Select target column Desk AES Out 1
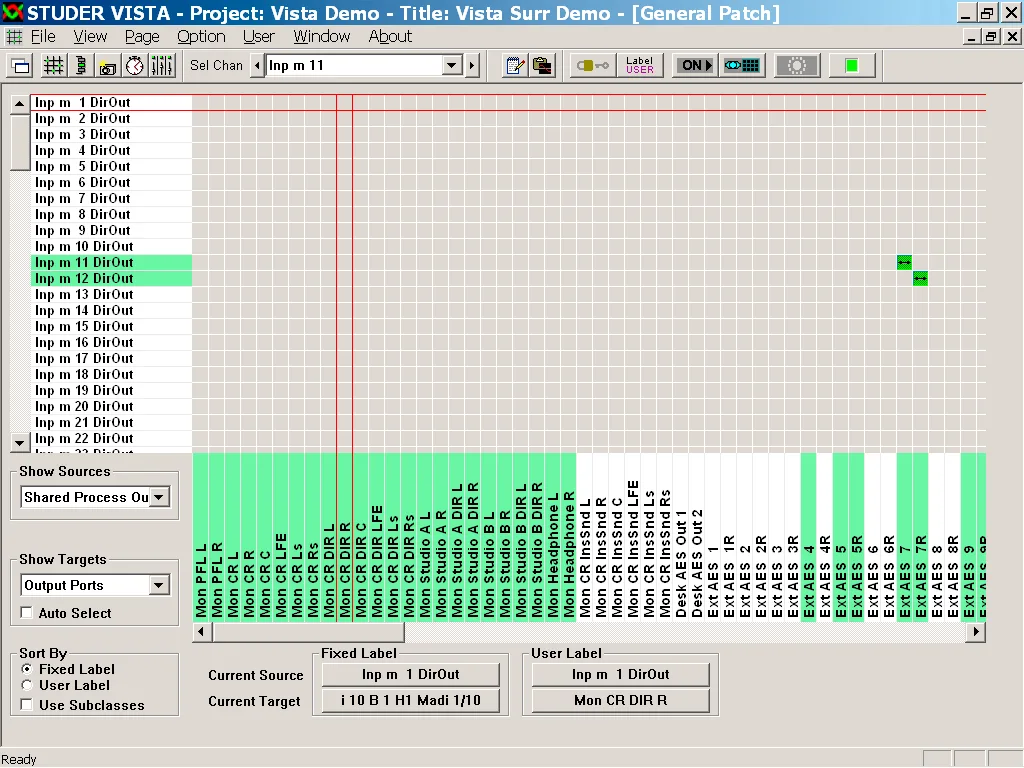The width and height of the screenshot is (1024, 768). click(681, 537)
